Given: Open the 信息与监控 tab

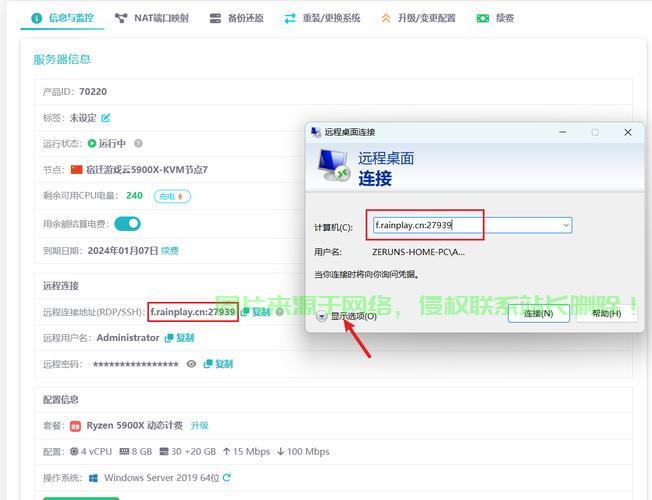Looking at the screenshot, I should pos(62,18).
